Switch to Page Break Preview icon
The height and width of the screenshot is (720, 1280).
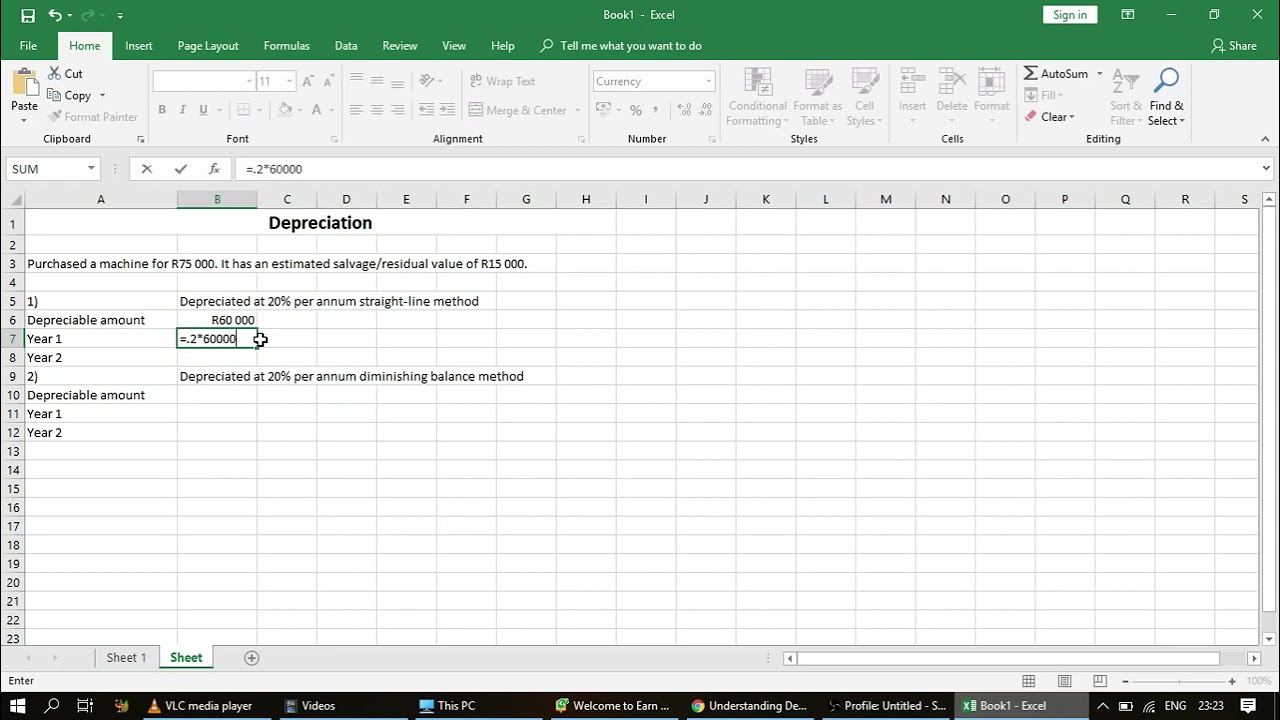(x=1100, y=681)
